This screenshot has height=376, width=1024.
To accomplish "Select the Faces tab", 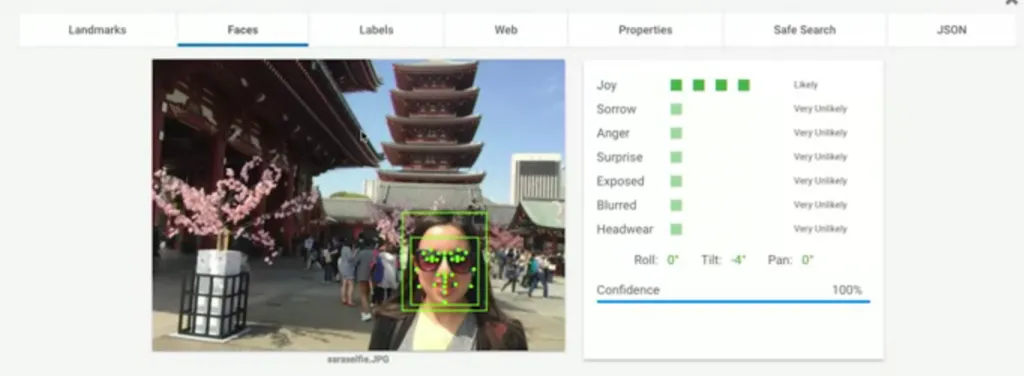I will click(242, 30).
